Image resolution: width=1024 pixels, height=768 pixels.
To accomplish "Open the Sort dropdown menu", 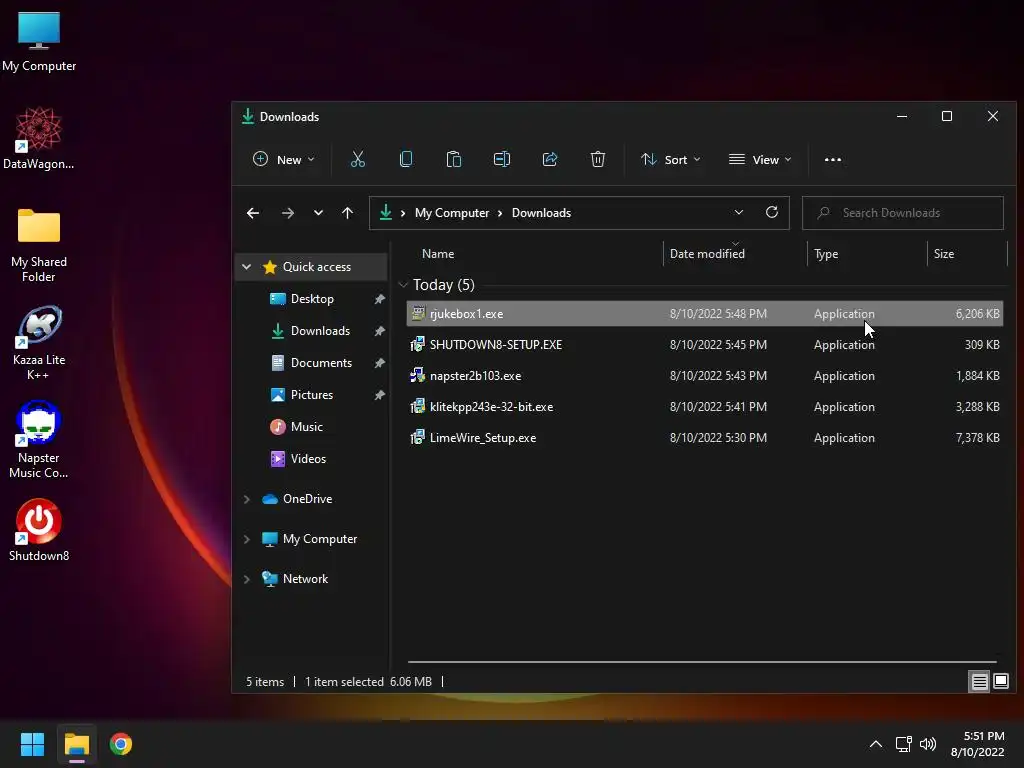I will click(671, 159).
